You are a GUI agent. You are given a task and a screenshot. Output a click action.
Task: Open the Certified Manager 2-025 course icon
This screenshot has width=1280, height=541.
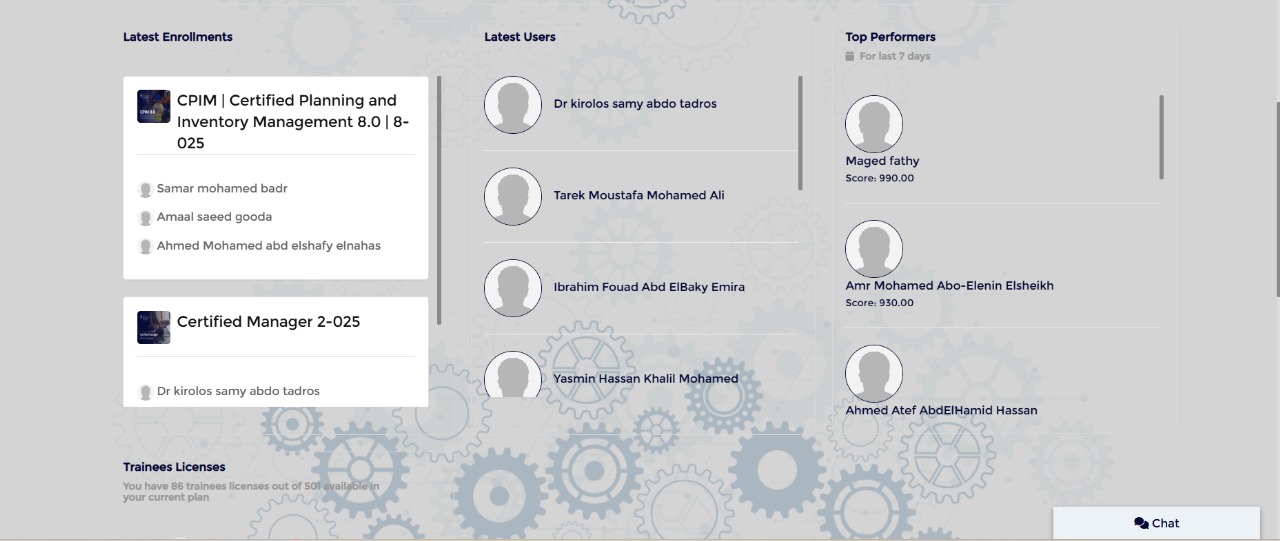(x=154, y=327)
